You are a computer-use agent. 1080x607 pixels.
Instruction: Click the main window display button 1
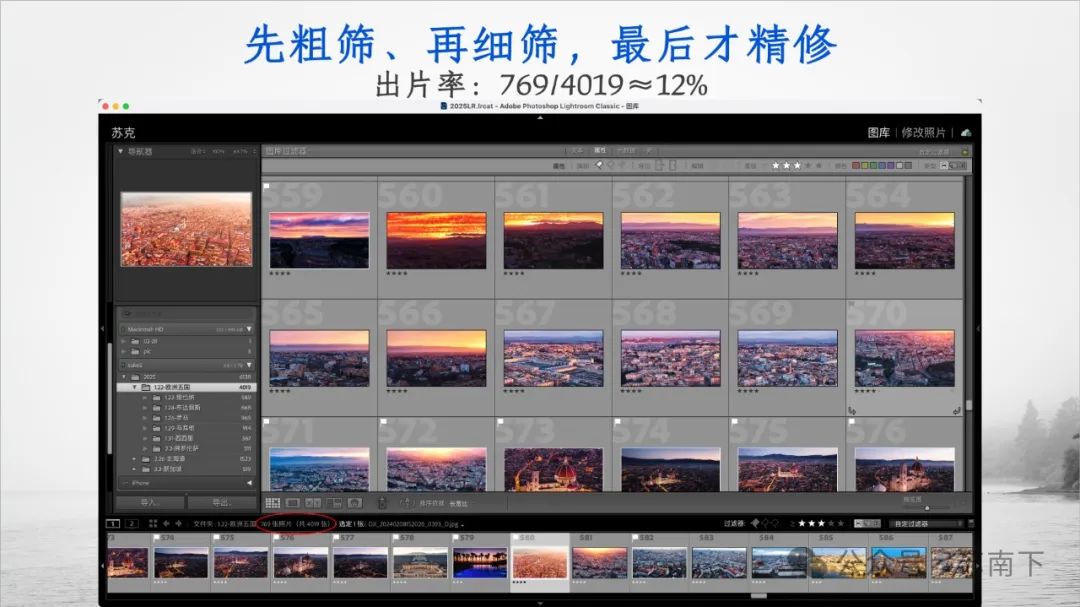[x=113, y=524]
